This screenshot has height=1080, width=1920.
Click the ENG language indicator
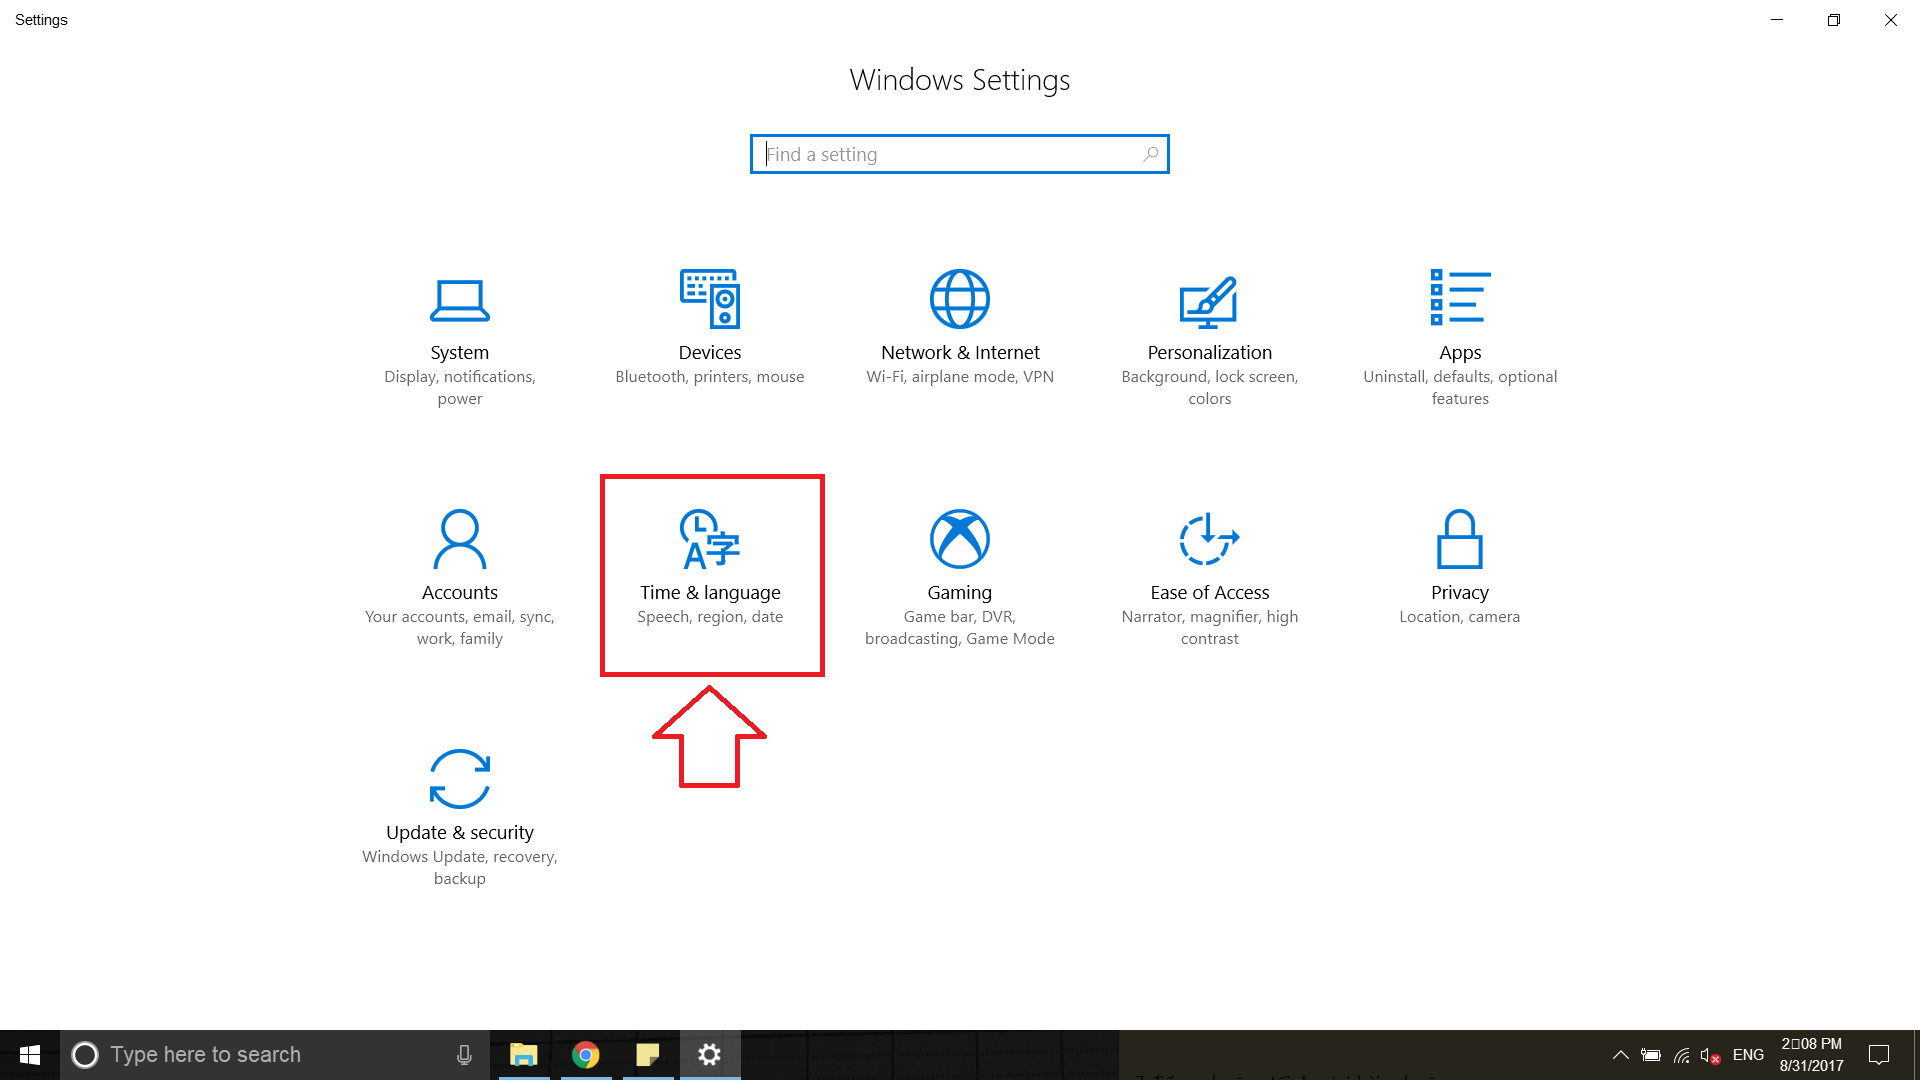point(1748,1054)
